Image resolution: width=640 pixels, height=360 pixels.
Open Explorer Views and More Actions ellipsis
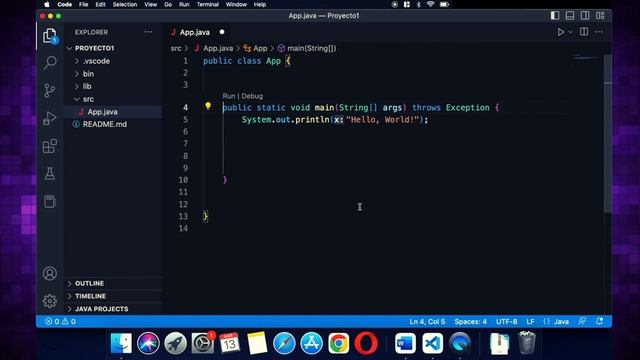coord(148,32)
